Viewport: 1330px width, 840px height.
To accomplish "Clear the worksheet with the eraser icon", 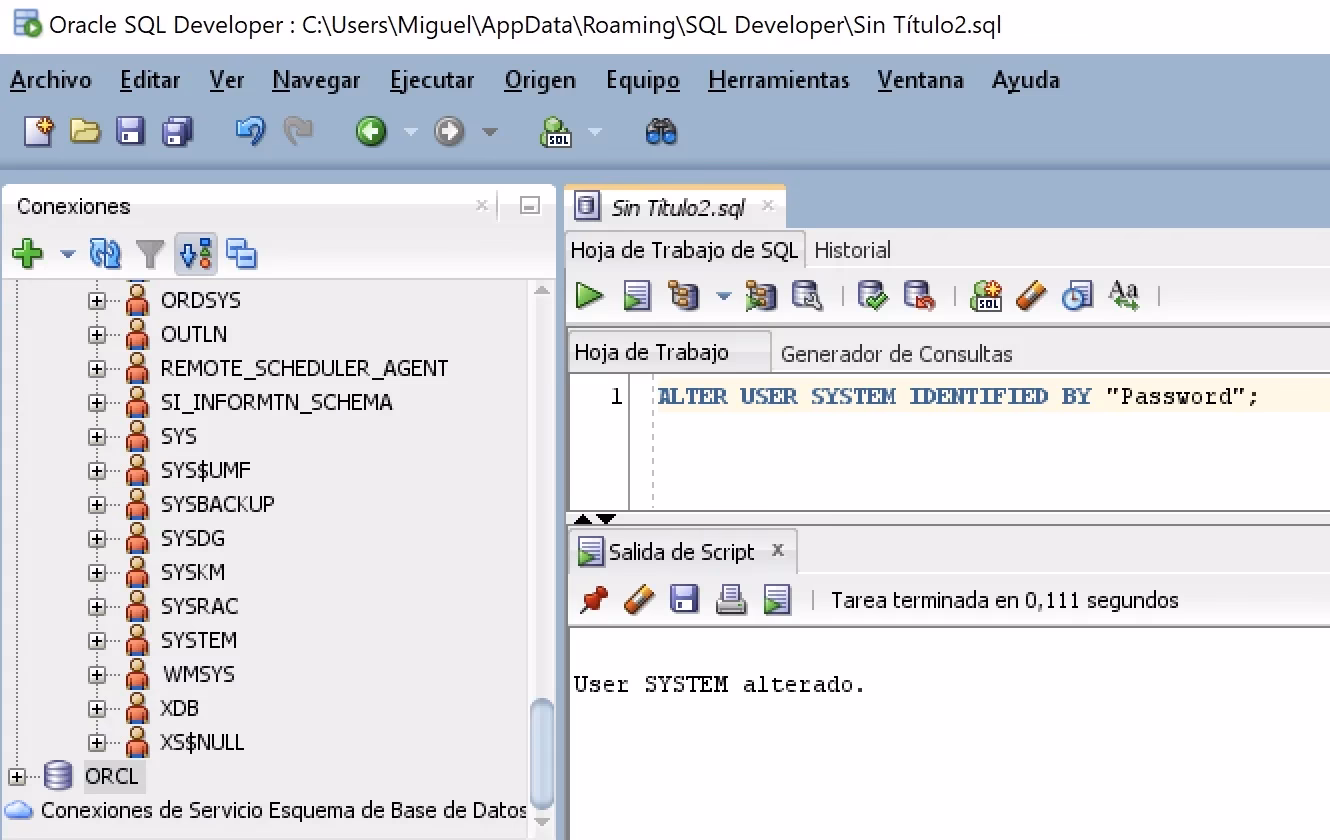I will click(x=1031, y=295).
